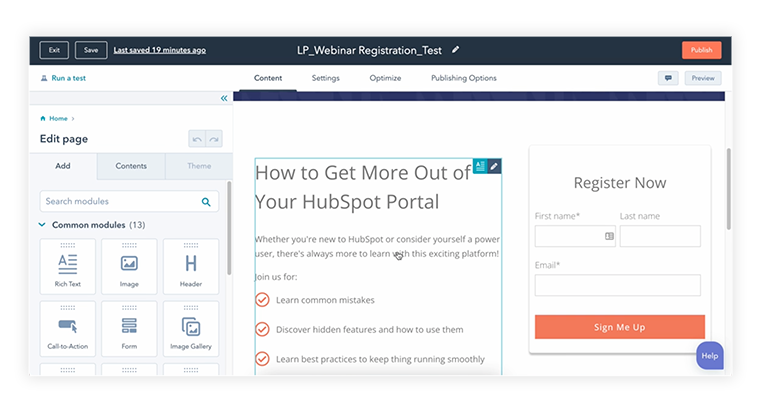
Task: Select the Theme tab in sidebar
Action: (x=199, y=166)
